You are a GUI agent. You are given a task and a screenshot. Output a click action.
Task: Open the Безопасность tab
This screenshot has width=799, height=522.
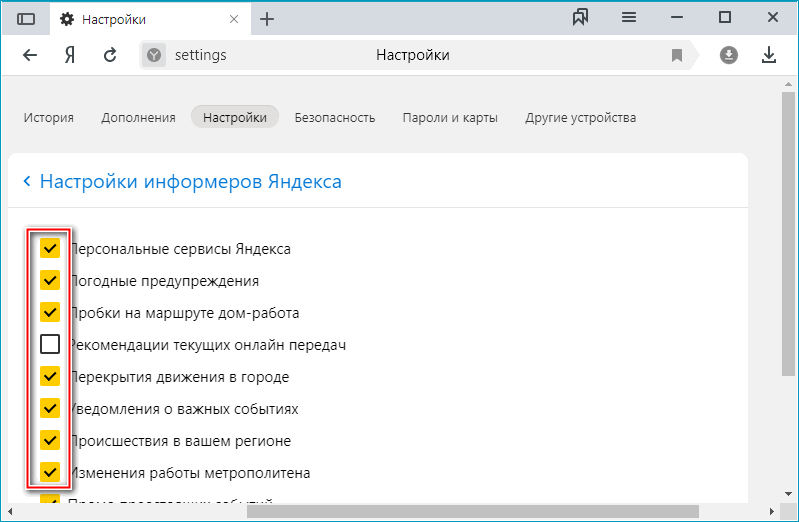(335, 118)
